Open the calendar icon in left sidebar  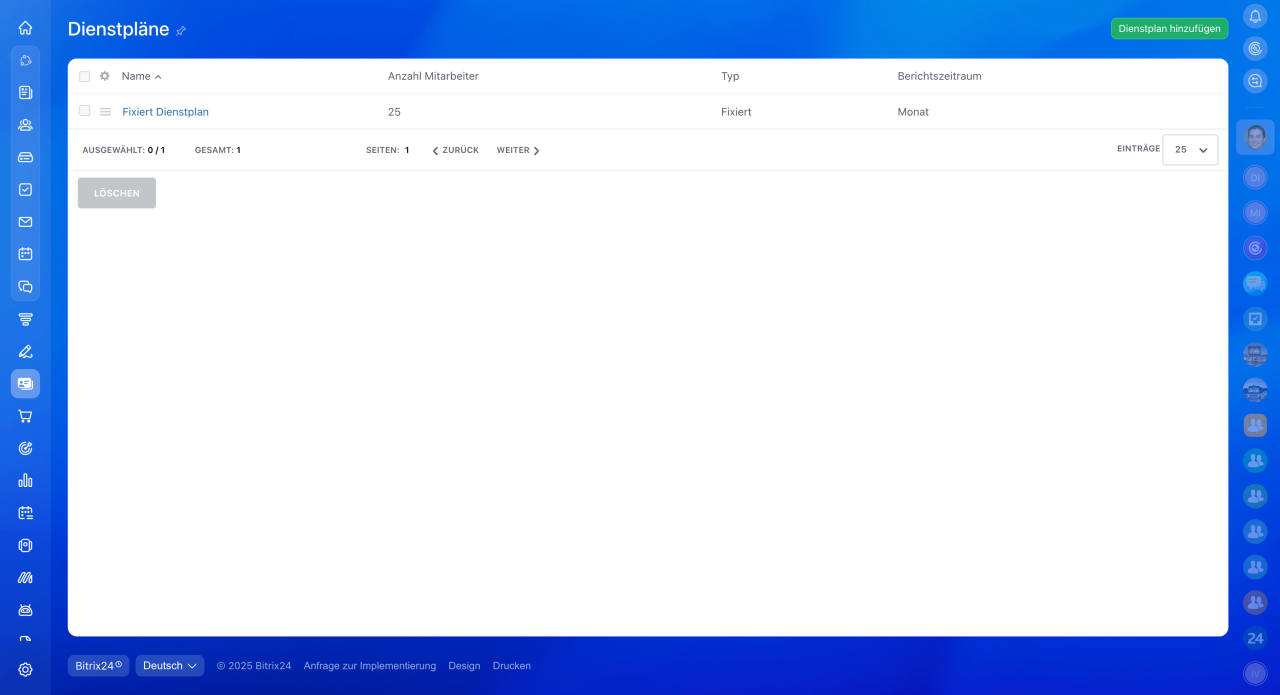(25, 254)
